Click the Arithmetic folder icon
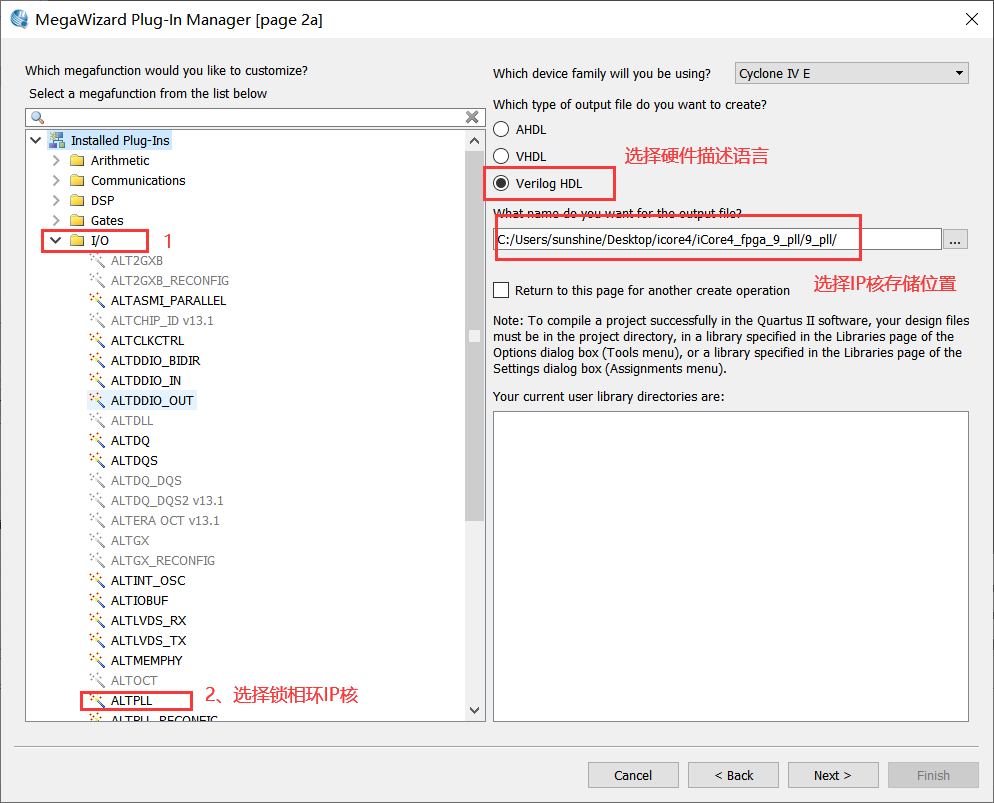The image size is (994, 803). click(x=77, y=160)
